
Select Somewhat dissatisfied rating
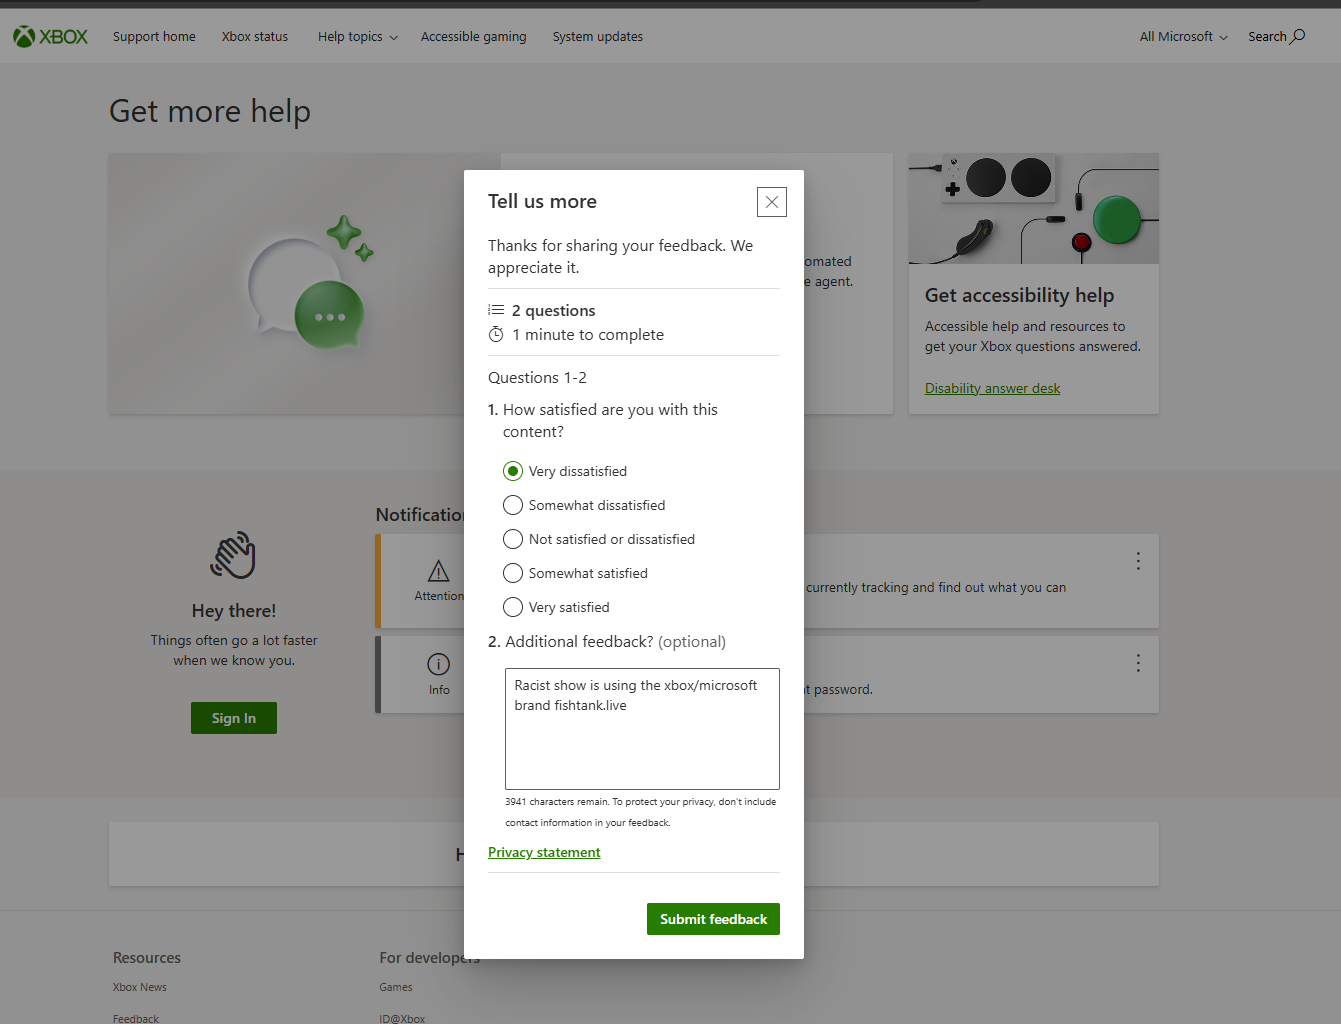click(513, 505)
